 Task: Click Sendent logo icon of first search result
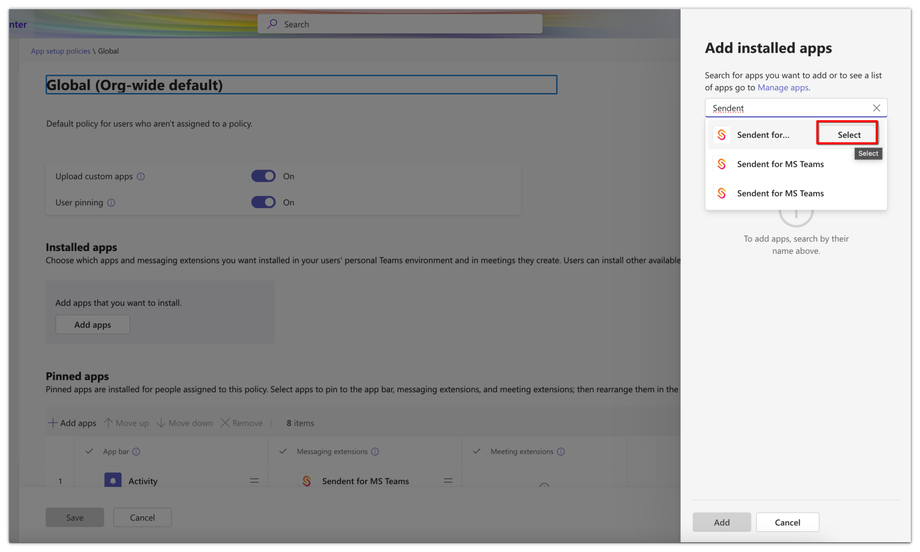pyautogui.click(x=722, y=135)
